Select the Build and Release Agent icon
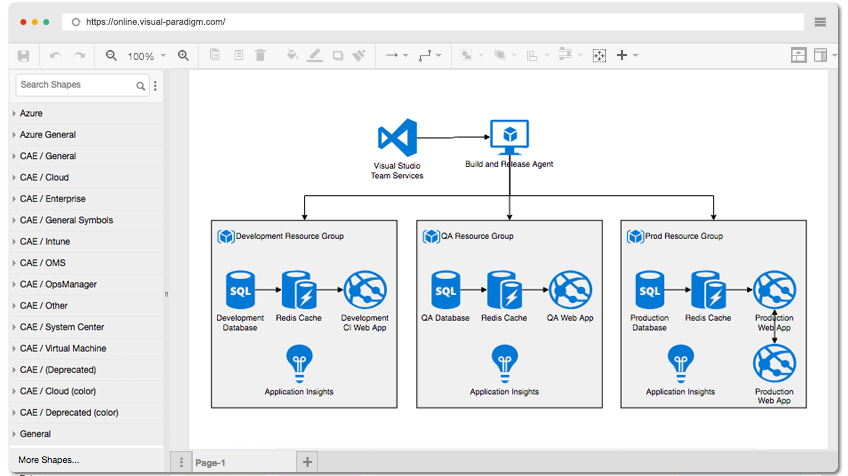The height and width of the screenshot is (476, 848). (x=509, y=137)
